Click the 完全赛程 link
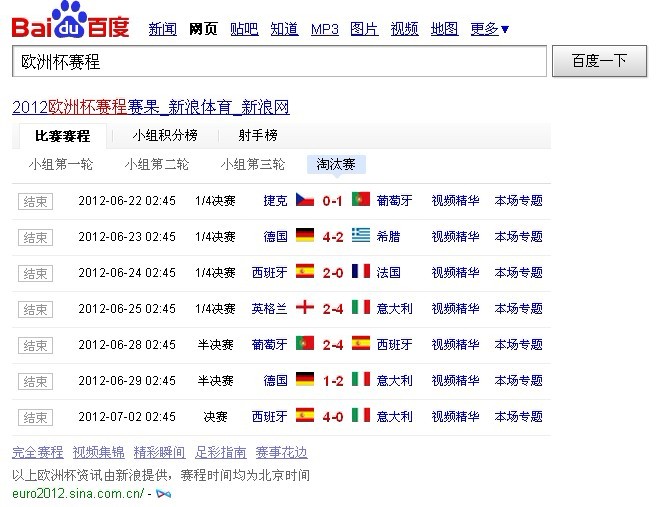 (x=37, y=452)
